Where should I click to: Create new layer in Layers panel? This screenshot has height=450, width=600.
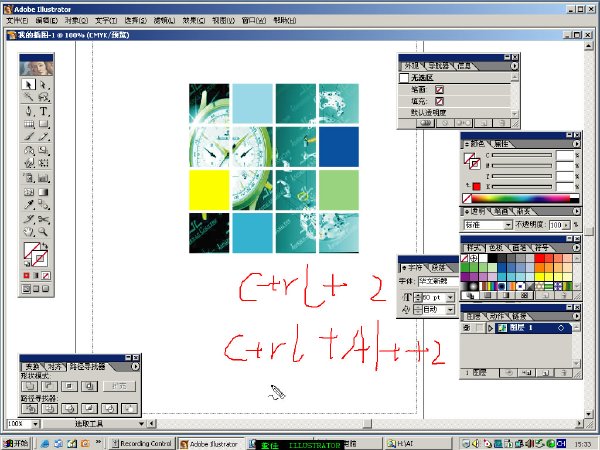(546, 373)
